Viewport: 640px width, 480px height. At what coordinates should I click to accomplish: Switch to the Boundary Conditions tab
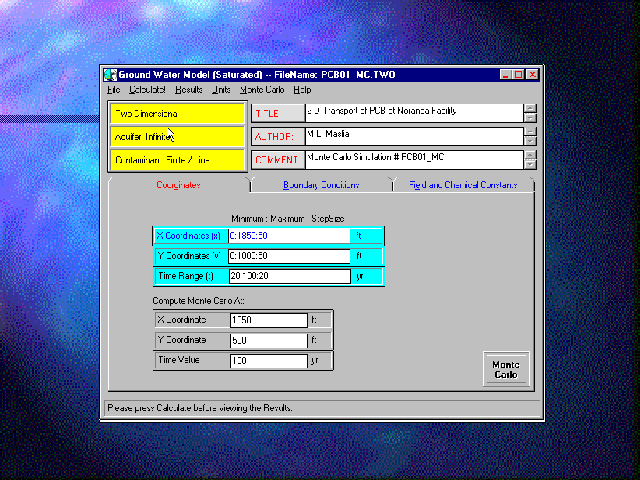coord(321,185)
